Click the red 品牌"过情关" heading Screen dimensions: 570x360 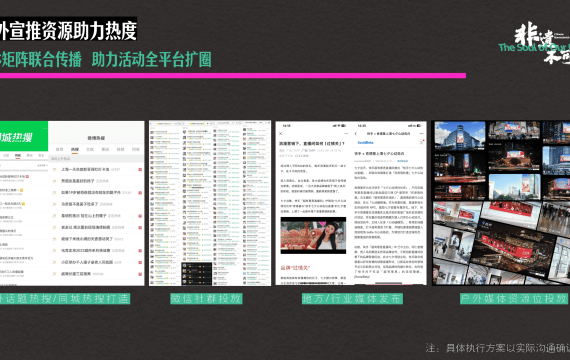pos(295,268)
